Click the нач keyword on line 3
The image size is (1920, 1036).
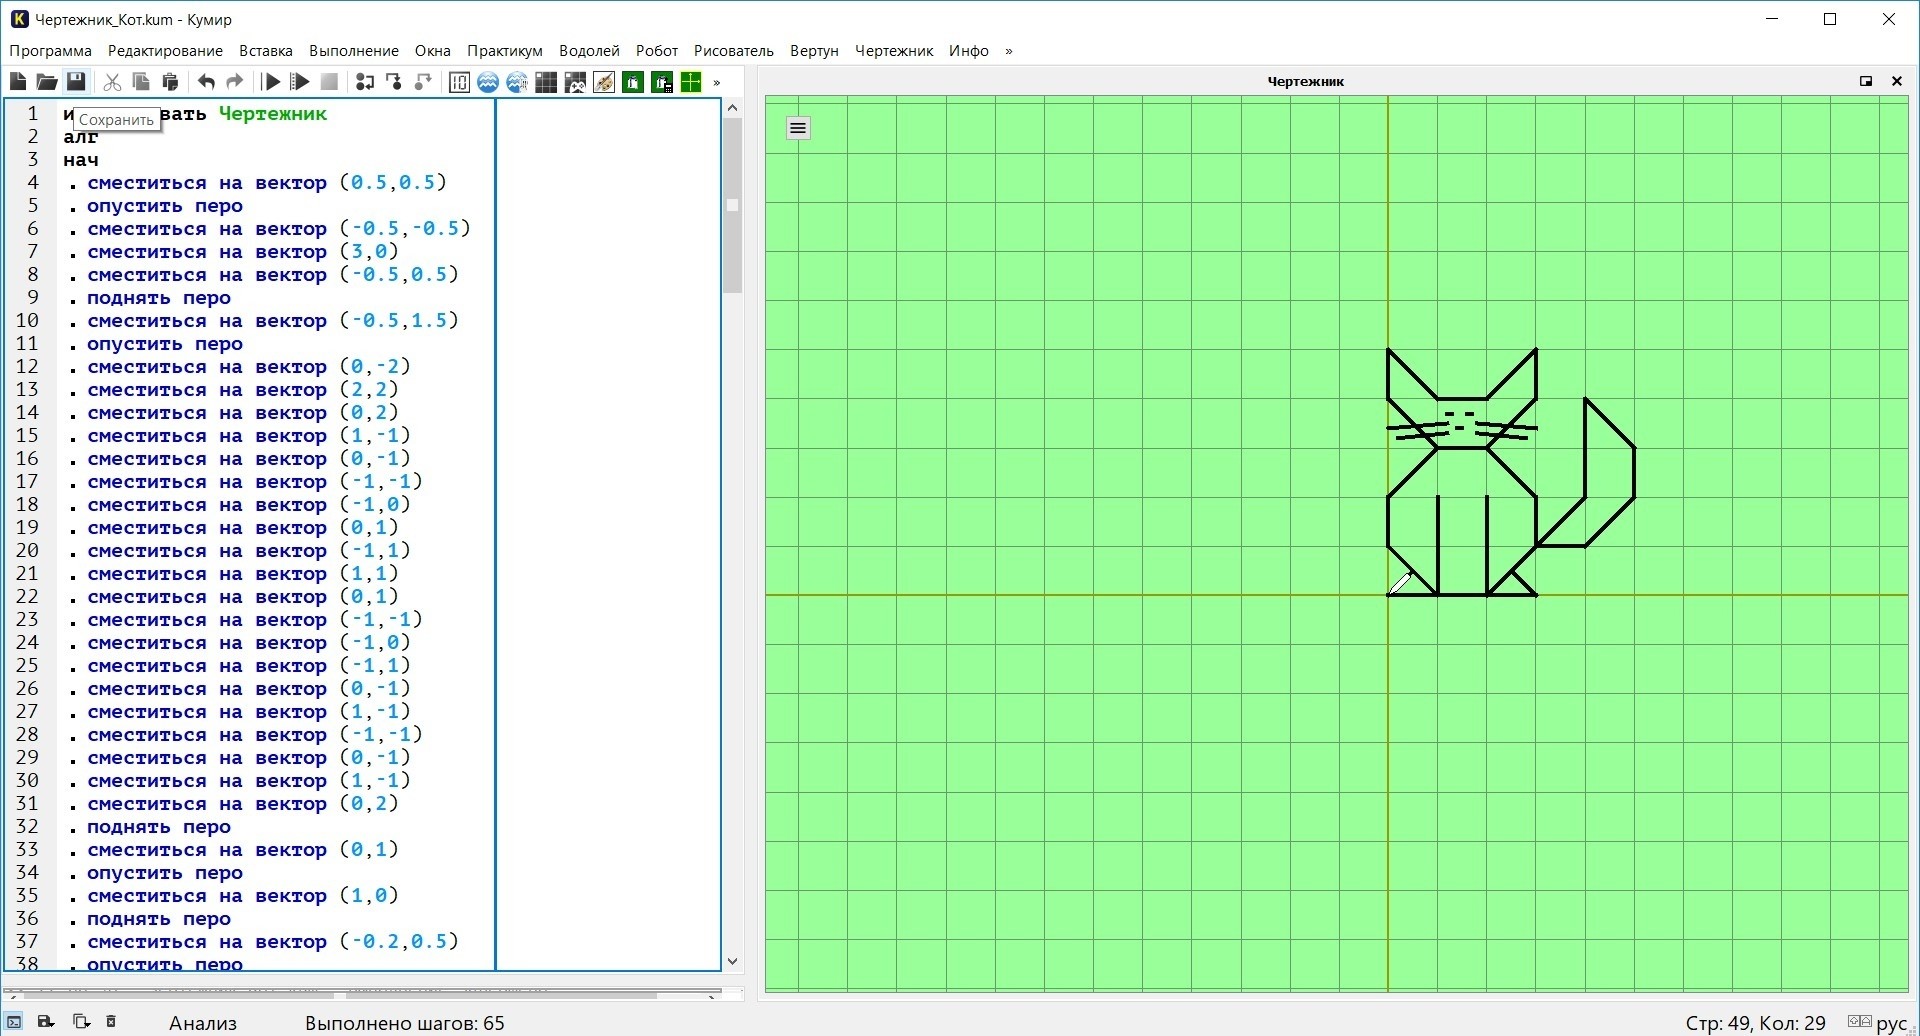click(x=81, y=160)
